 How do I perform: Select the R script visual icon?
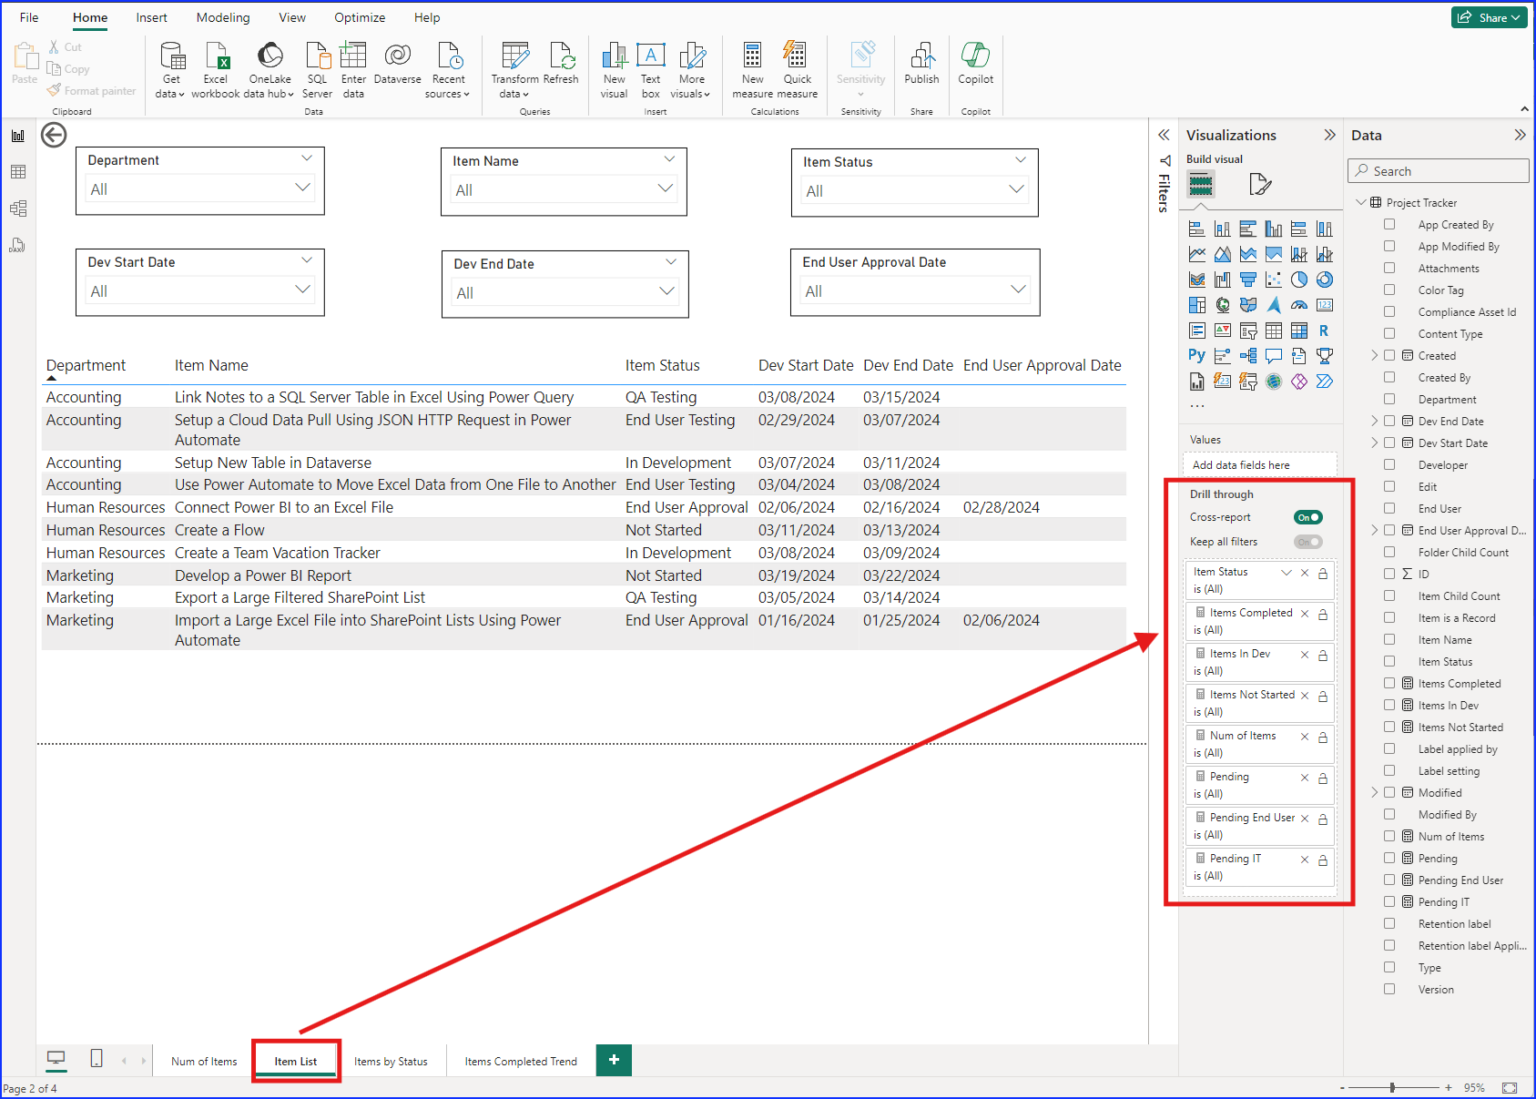pos(1324,331)
